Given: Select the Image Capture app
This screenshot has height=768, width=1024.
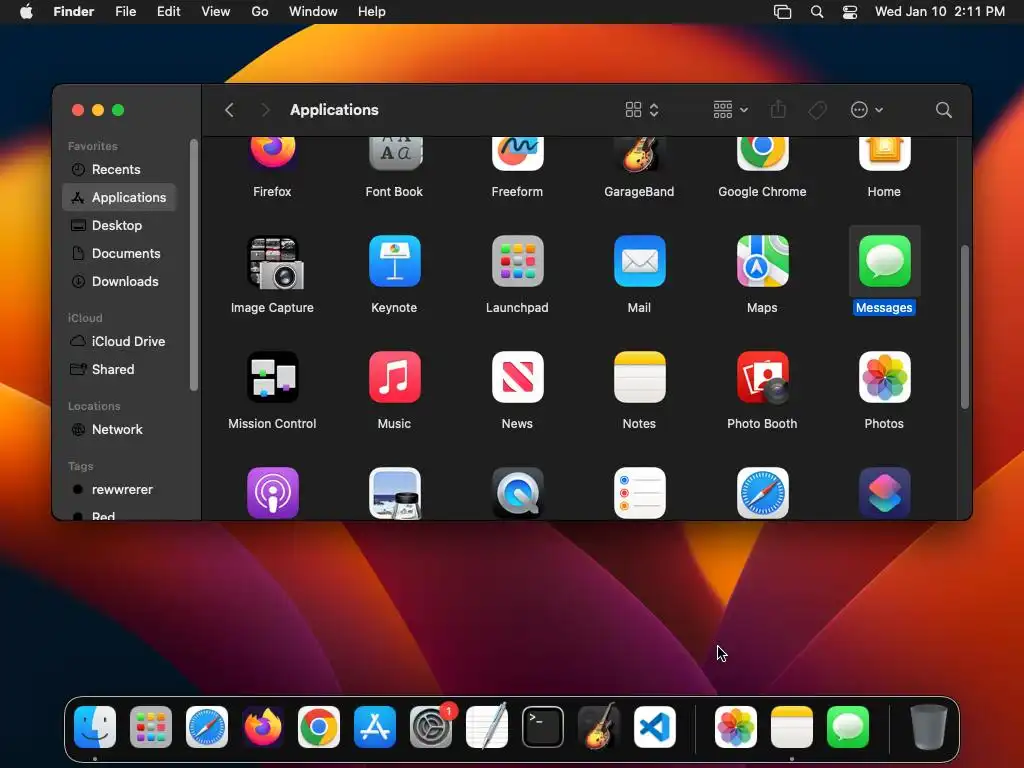Looking at the screenshot, I should coord(273,262).
